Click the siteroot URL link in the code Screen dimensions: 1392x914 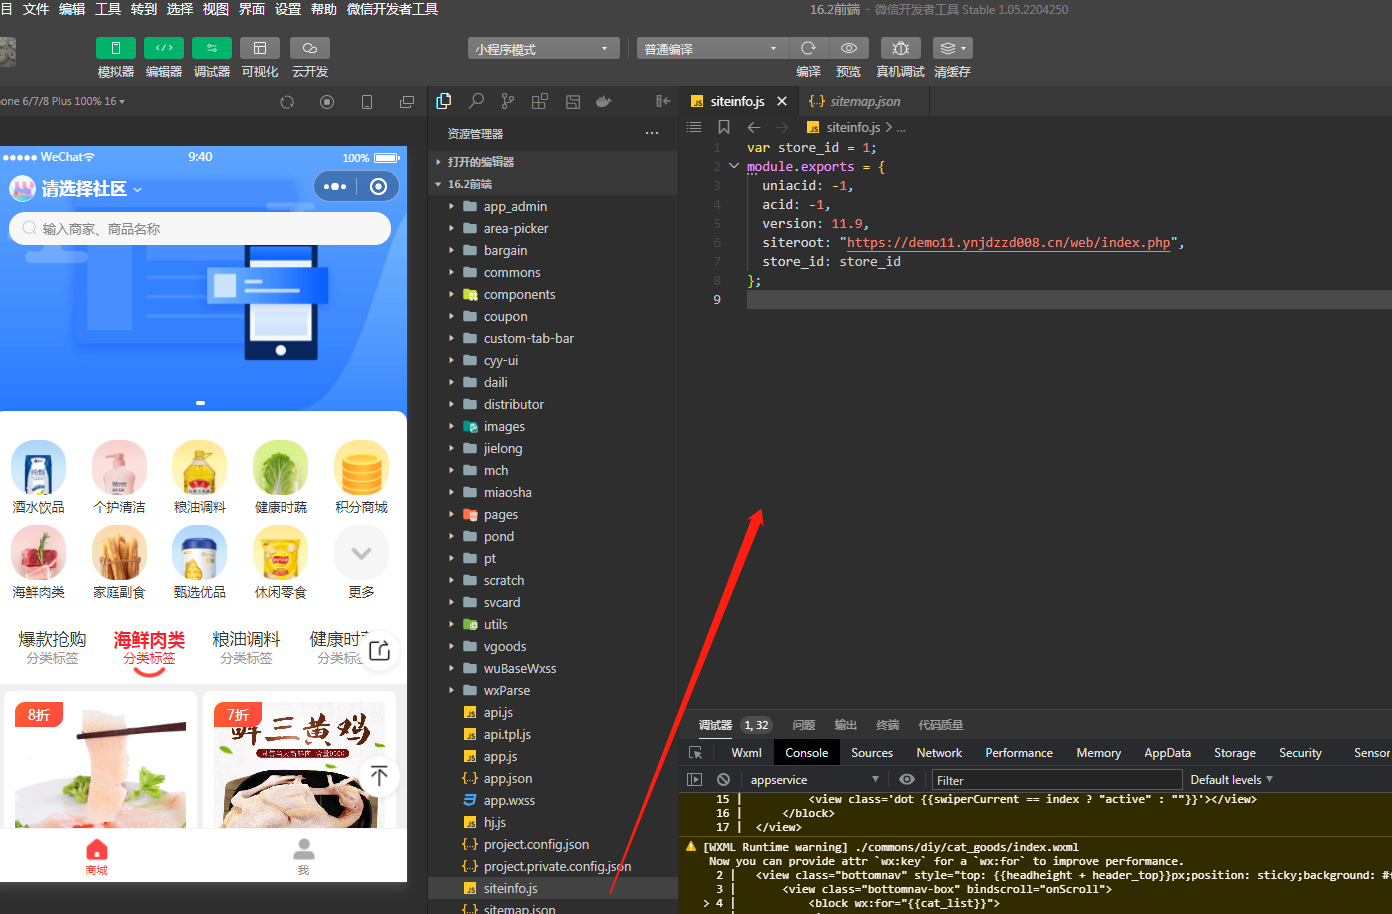tap(1008, 243)
